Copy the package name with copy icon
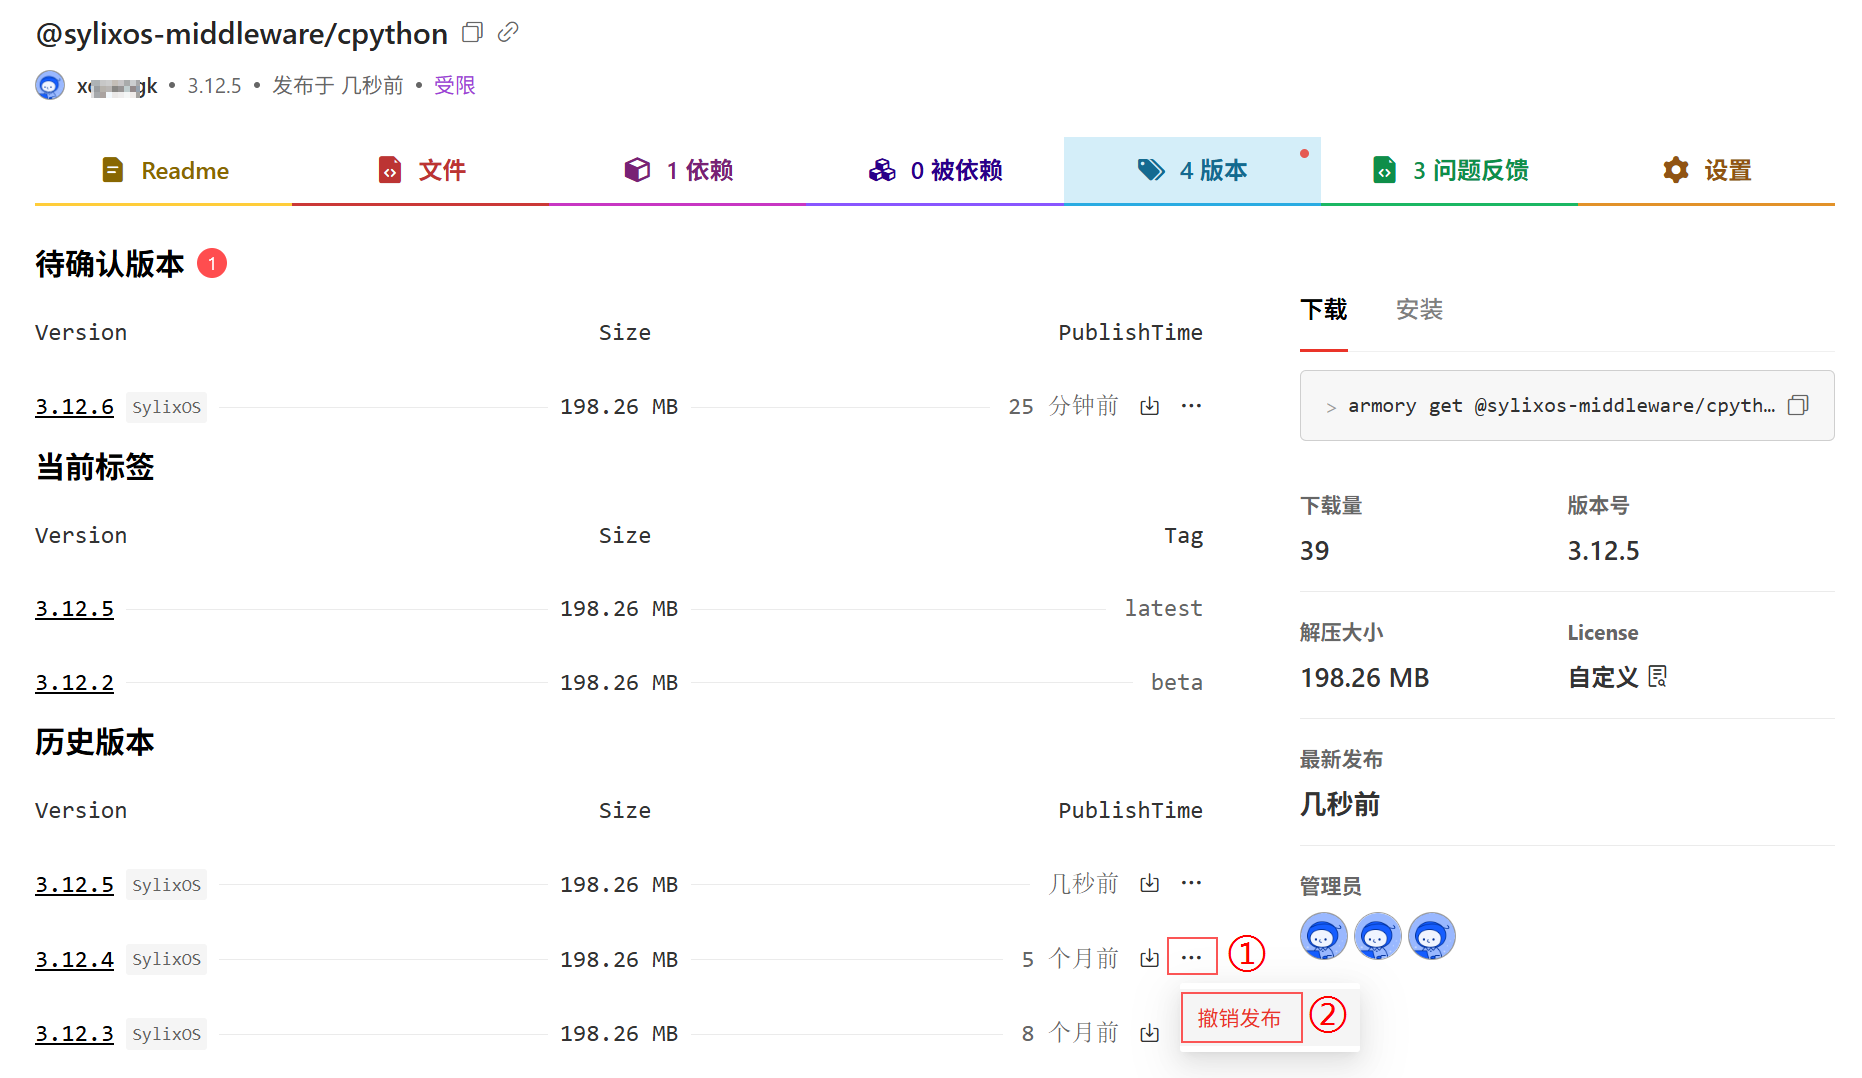 coord(472,33)
